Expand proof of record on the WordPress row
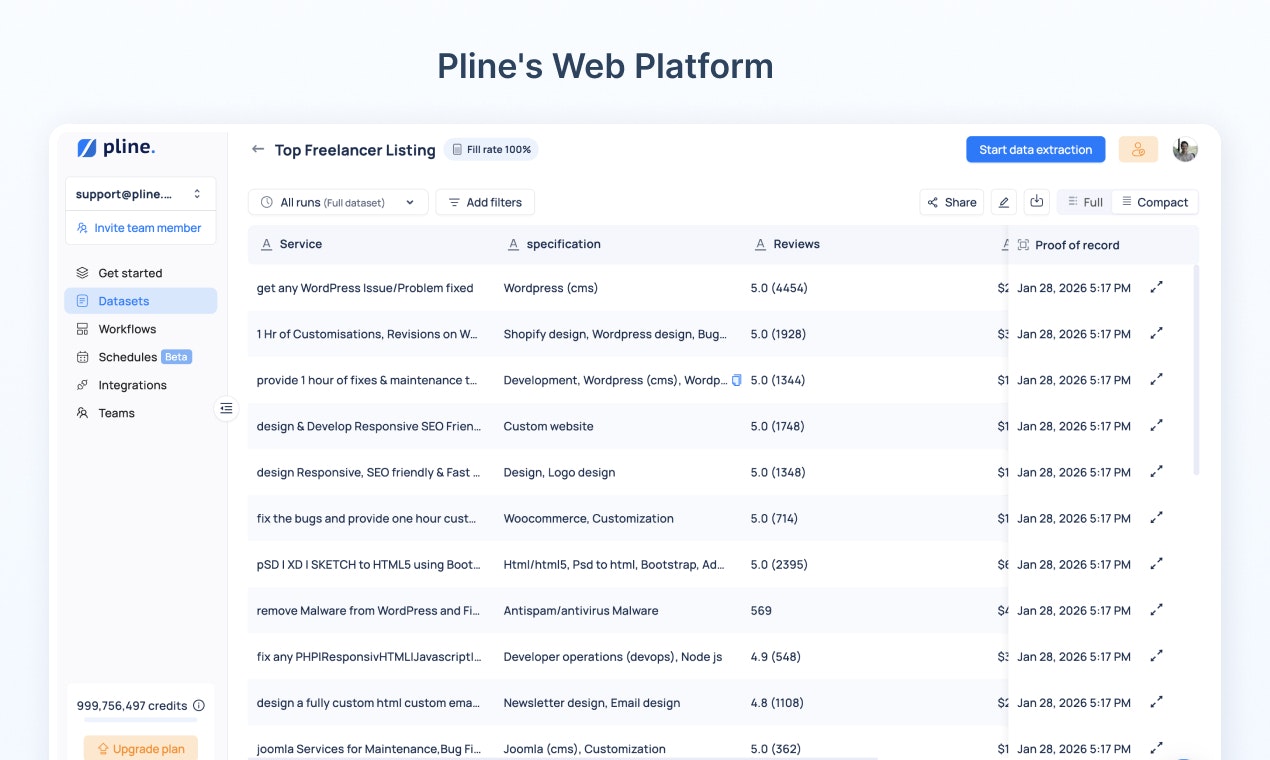 coord(1156,287)
